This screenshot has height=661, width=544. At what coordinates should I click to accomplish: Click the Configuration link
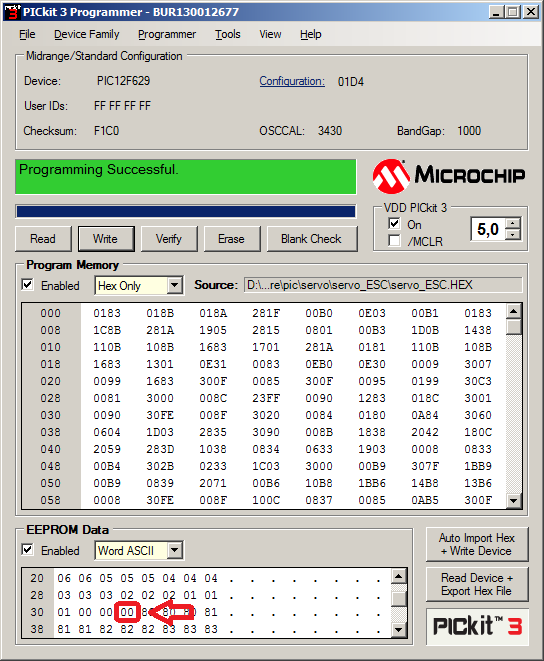point(292,81)
